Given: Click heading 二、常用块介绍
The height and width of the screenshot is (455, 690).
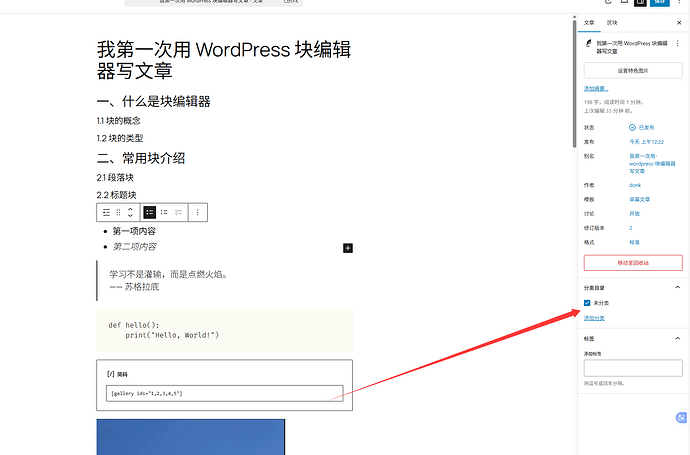Looking at the screenshot, I should click(141, 158).
